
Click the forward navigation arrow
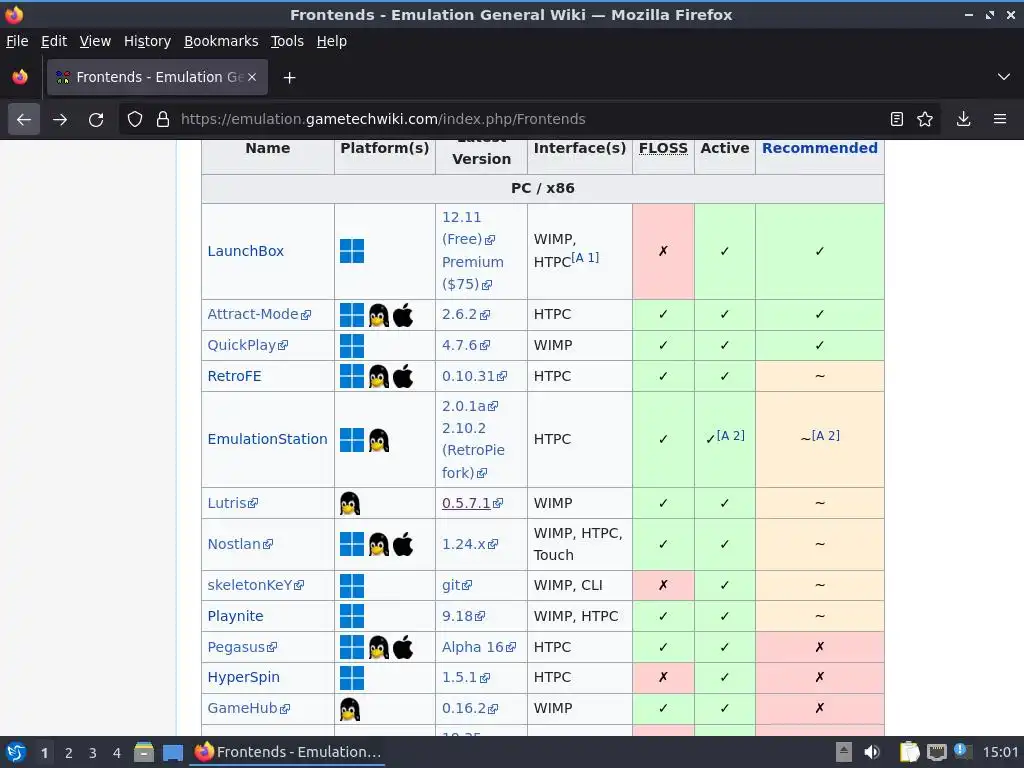point(60,119)
